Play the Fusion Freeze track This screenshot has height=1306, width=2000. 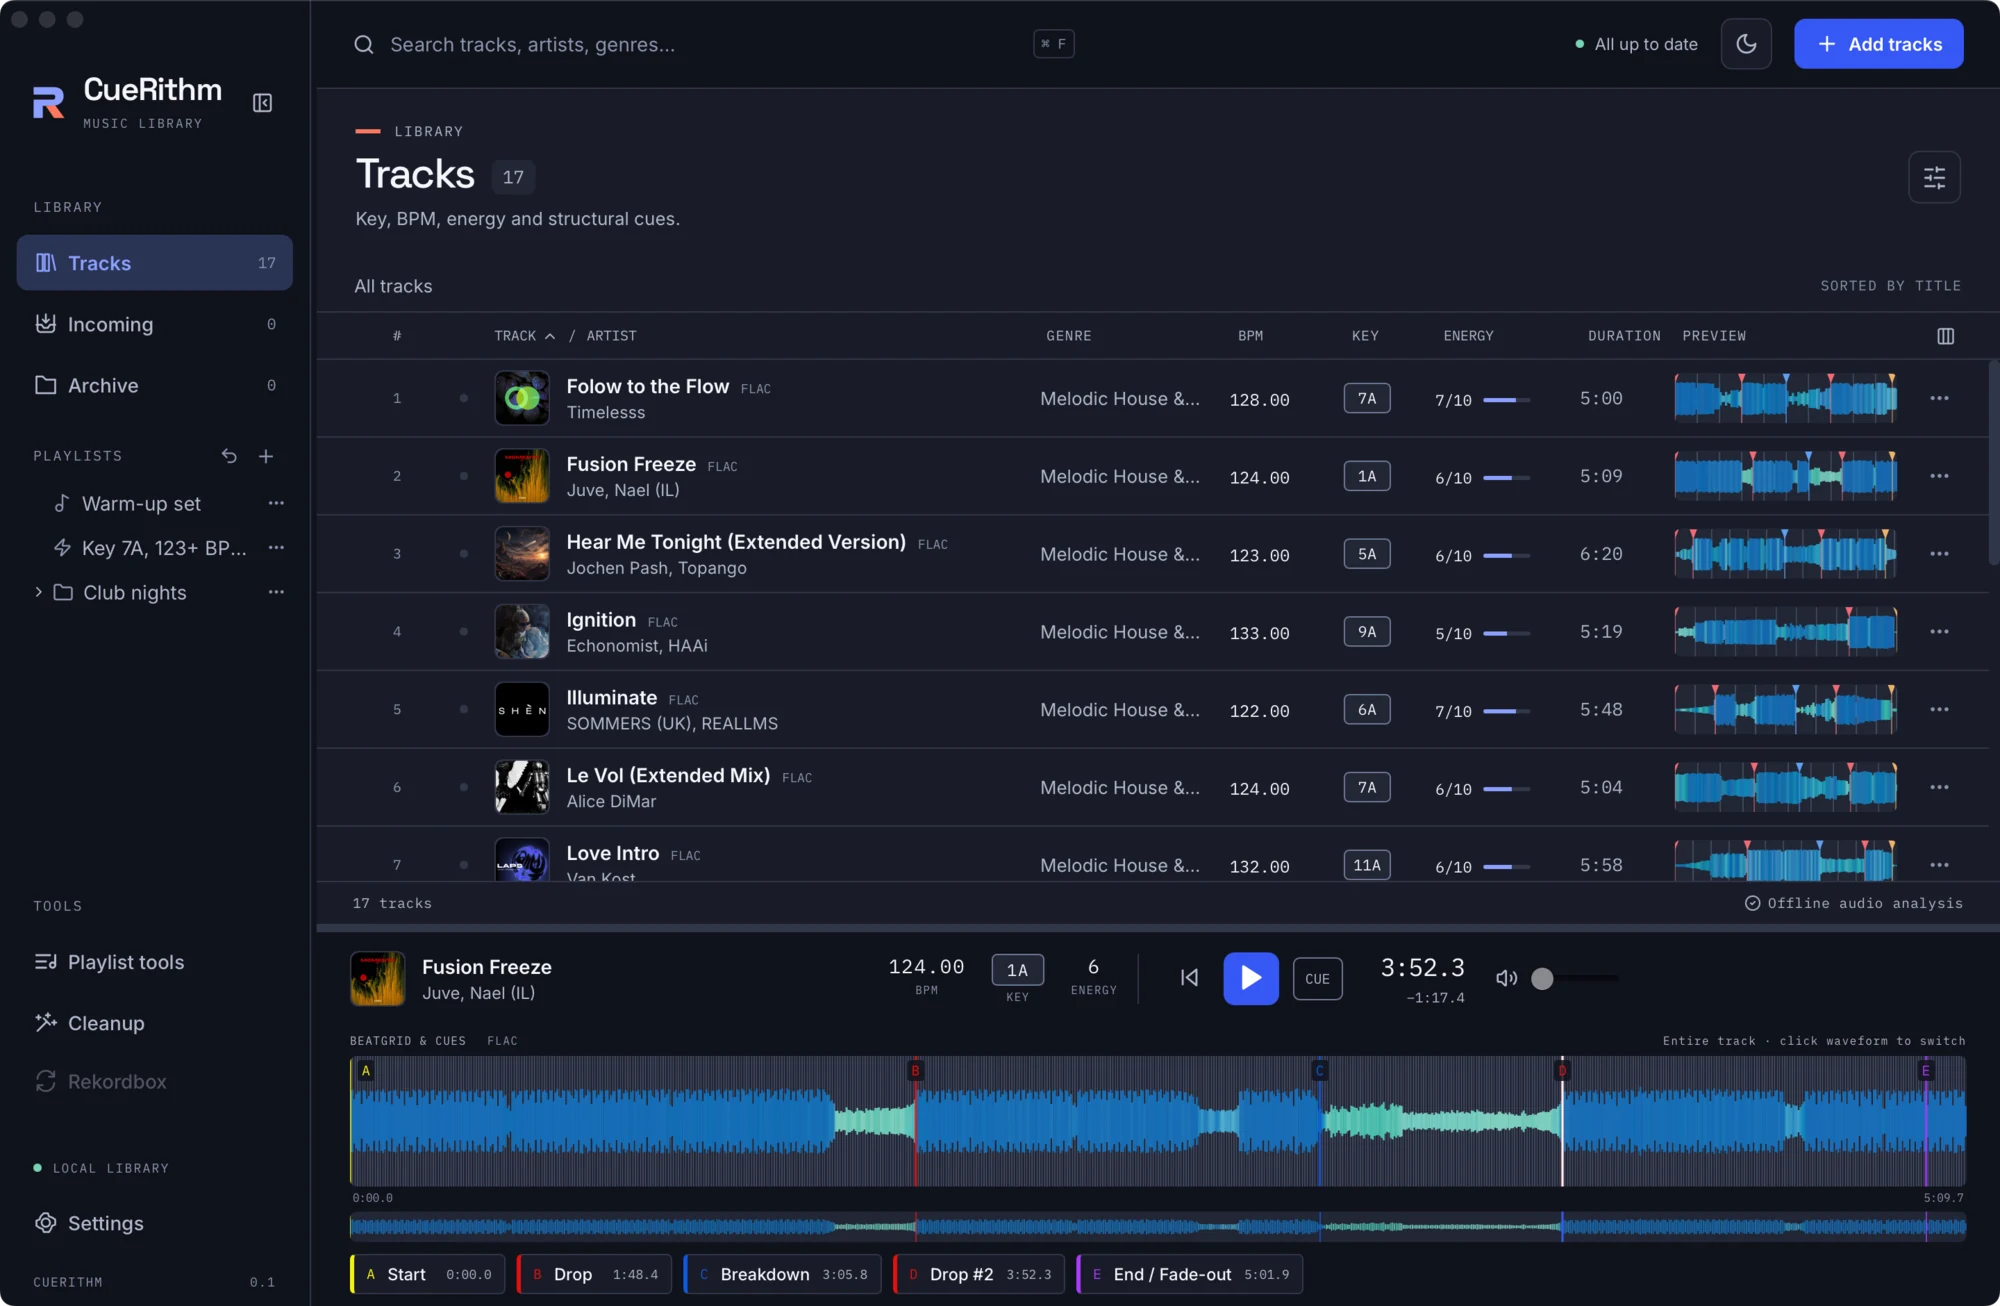(1250, 978)
